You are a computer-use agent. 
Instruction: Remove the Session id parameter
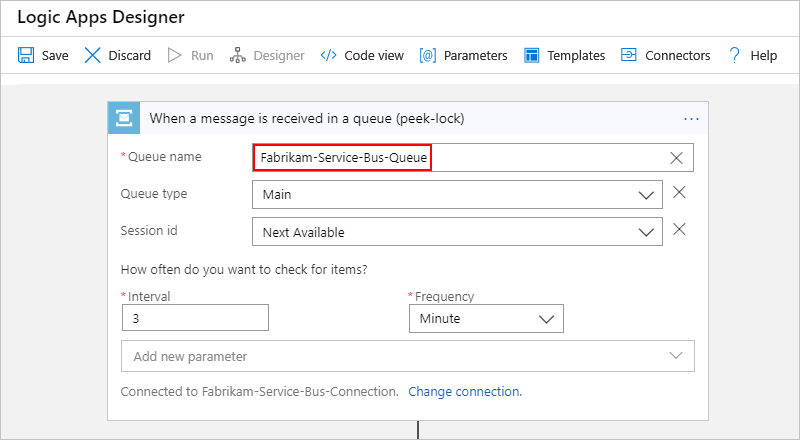(x=679, y=230)
